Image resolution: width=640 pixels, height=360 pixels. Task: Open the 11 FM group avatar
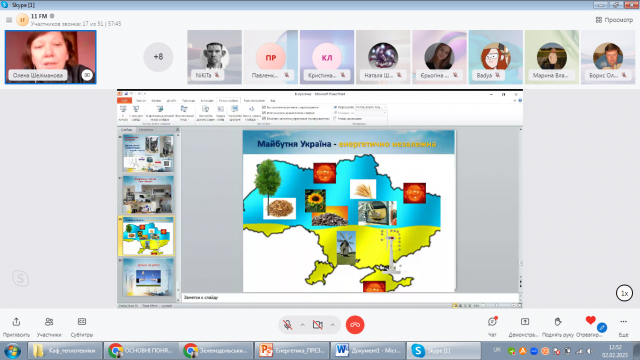(x=22, y=20)
